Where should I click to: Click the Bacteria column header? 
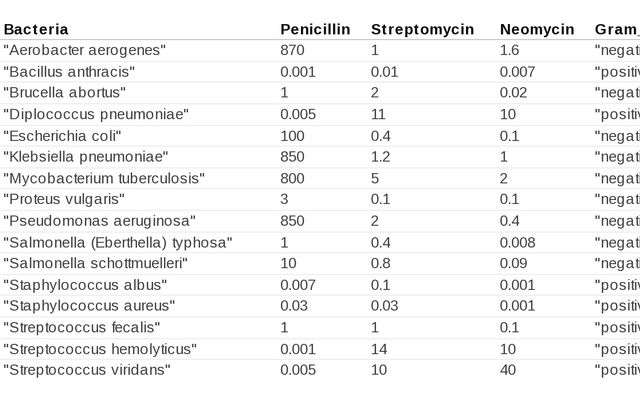coord(36,29)
